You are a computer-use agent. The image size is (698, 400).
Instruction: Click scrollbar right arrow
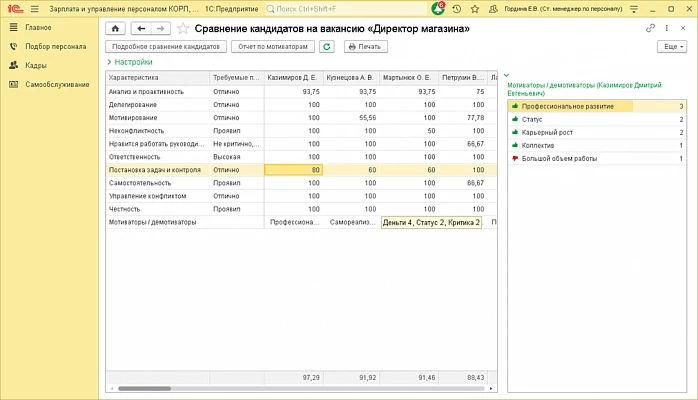point(491,388)
